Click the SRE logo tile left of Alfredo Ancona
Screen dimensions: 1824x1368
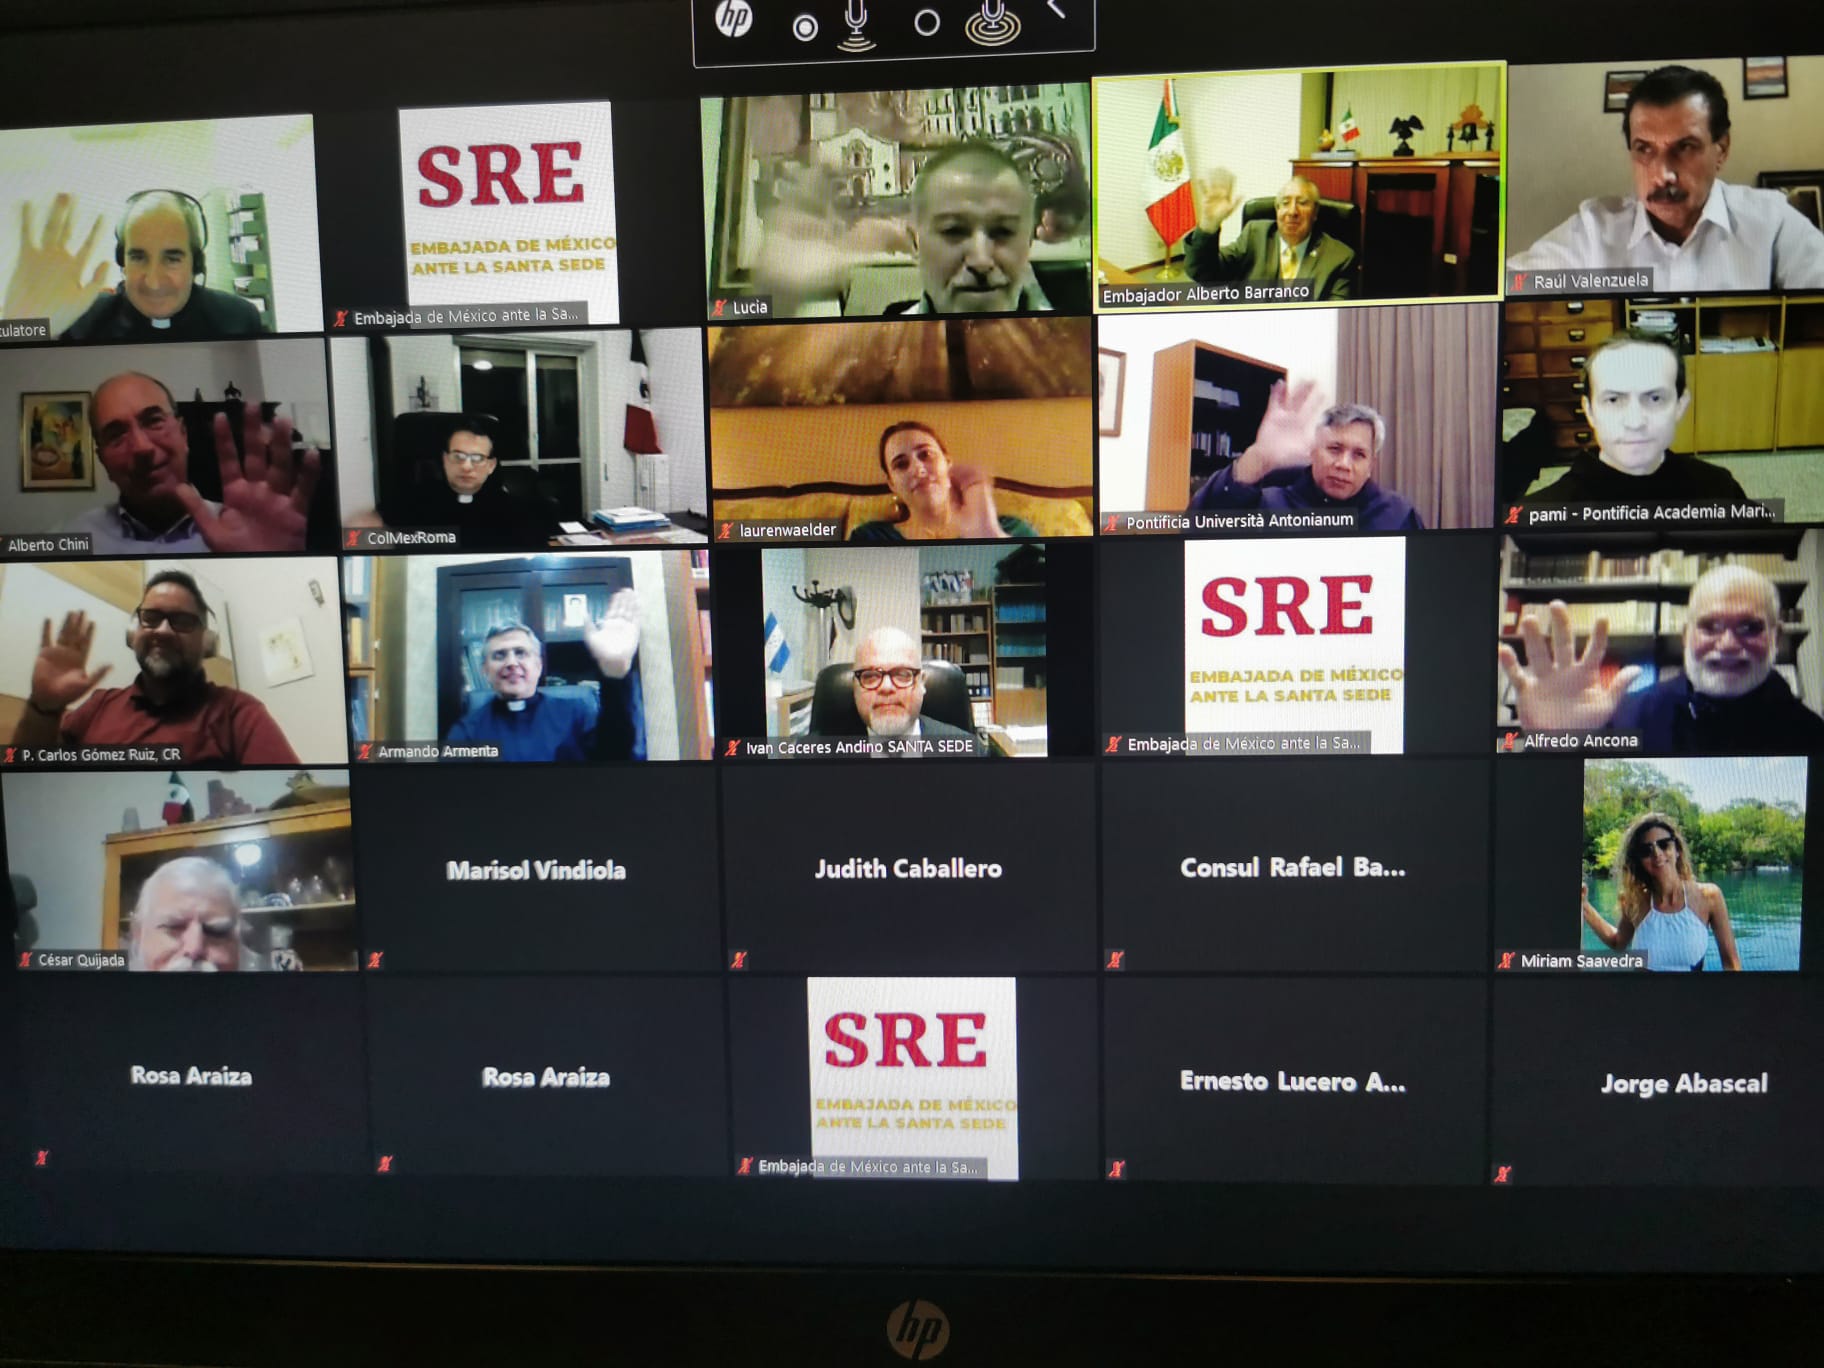[1294, 645]
